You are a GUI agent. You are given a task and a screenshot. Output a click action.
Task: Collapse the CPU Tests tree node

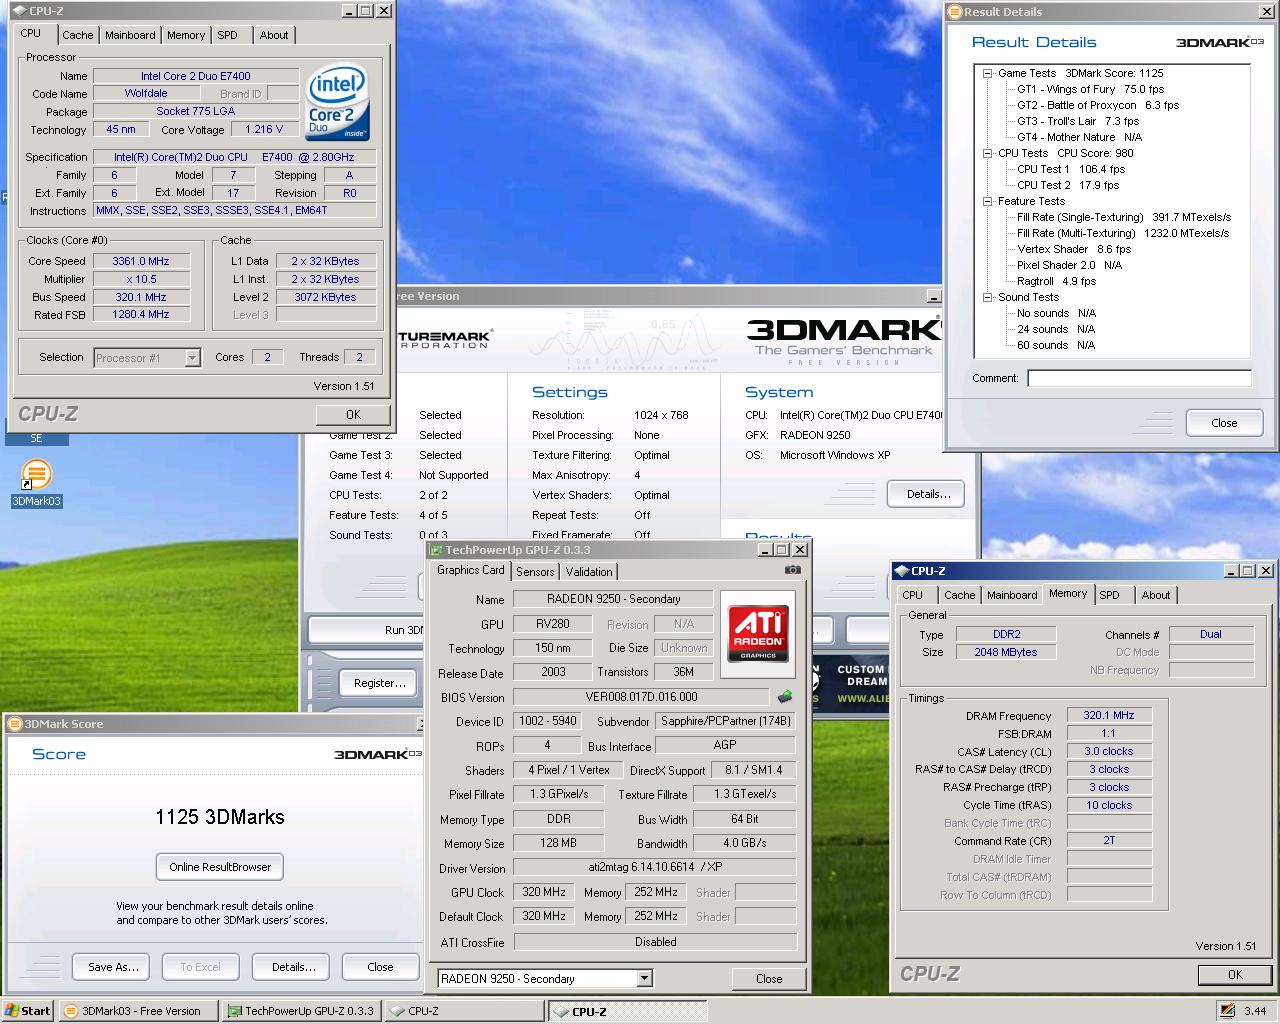988,153
